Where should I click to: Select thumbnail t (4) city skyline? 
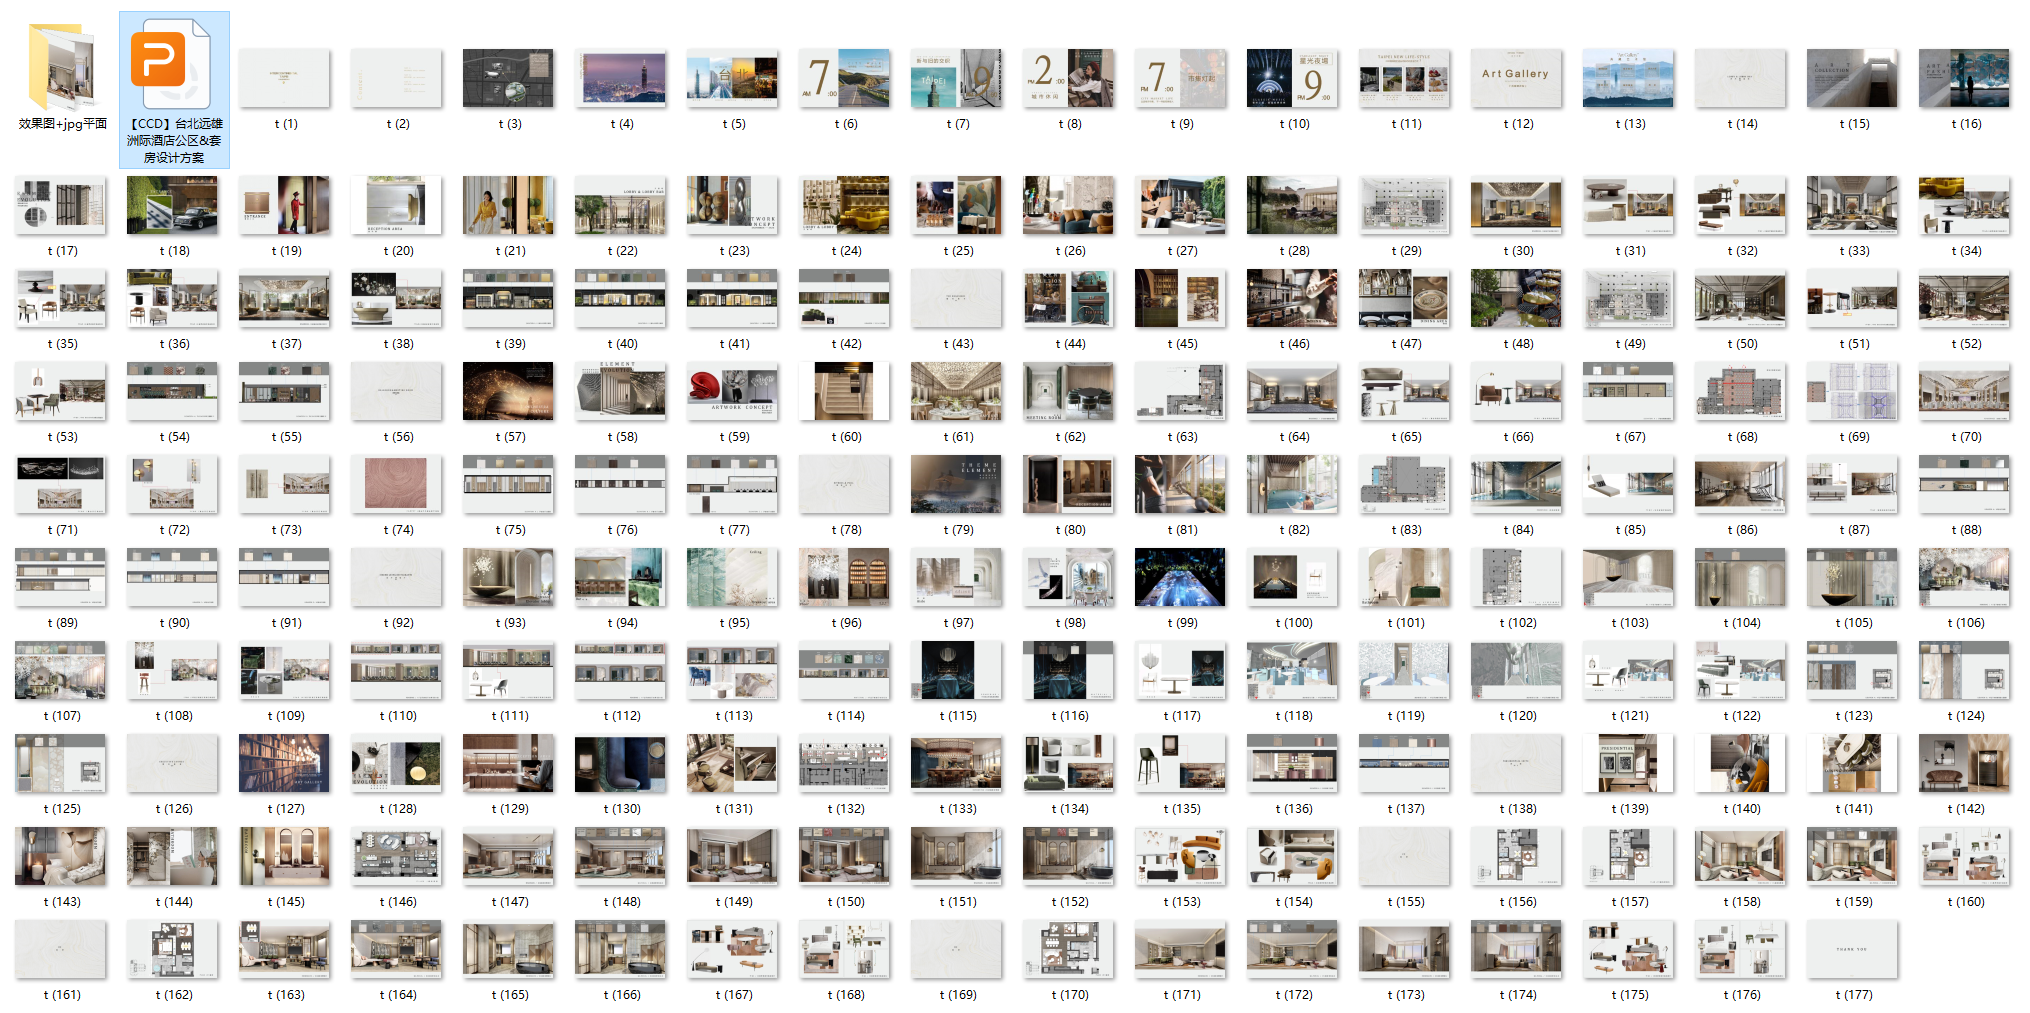pyautogui.click(x=621, y=78)
